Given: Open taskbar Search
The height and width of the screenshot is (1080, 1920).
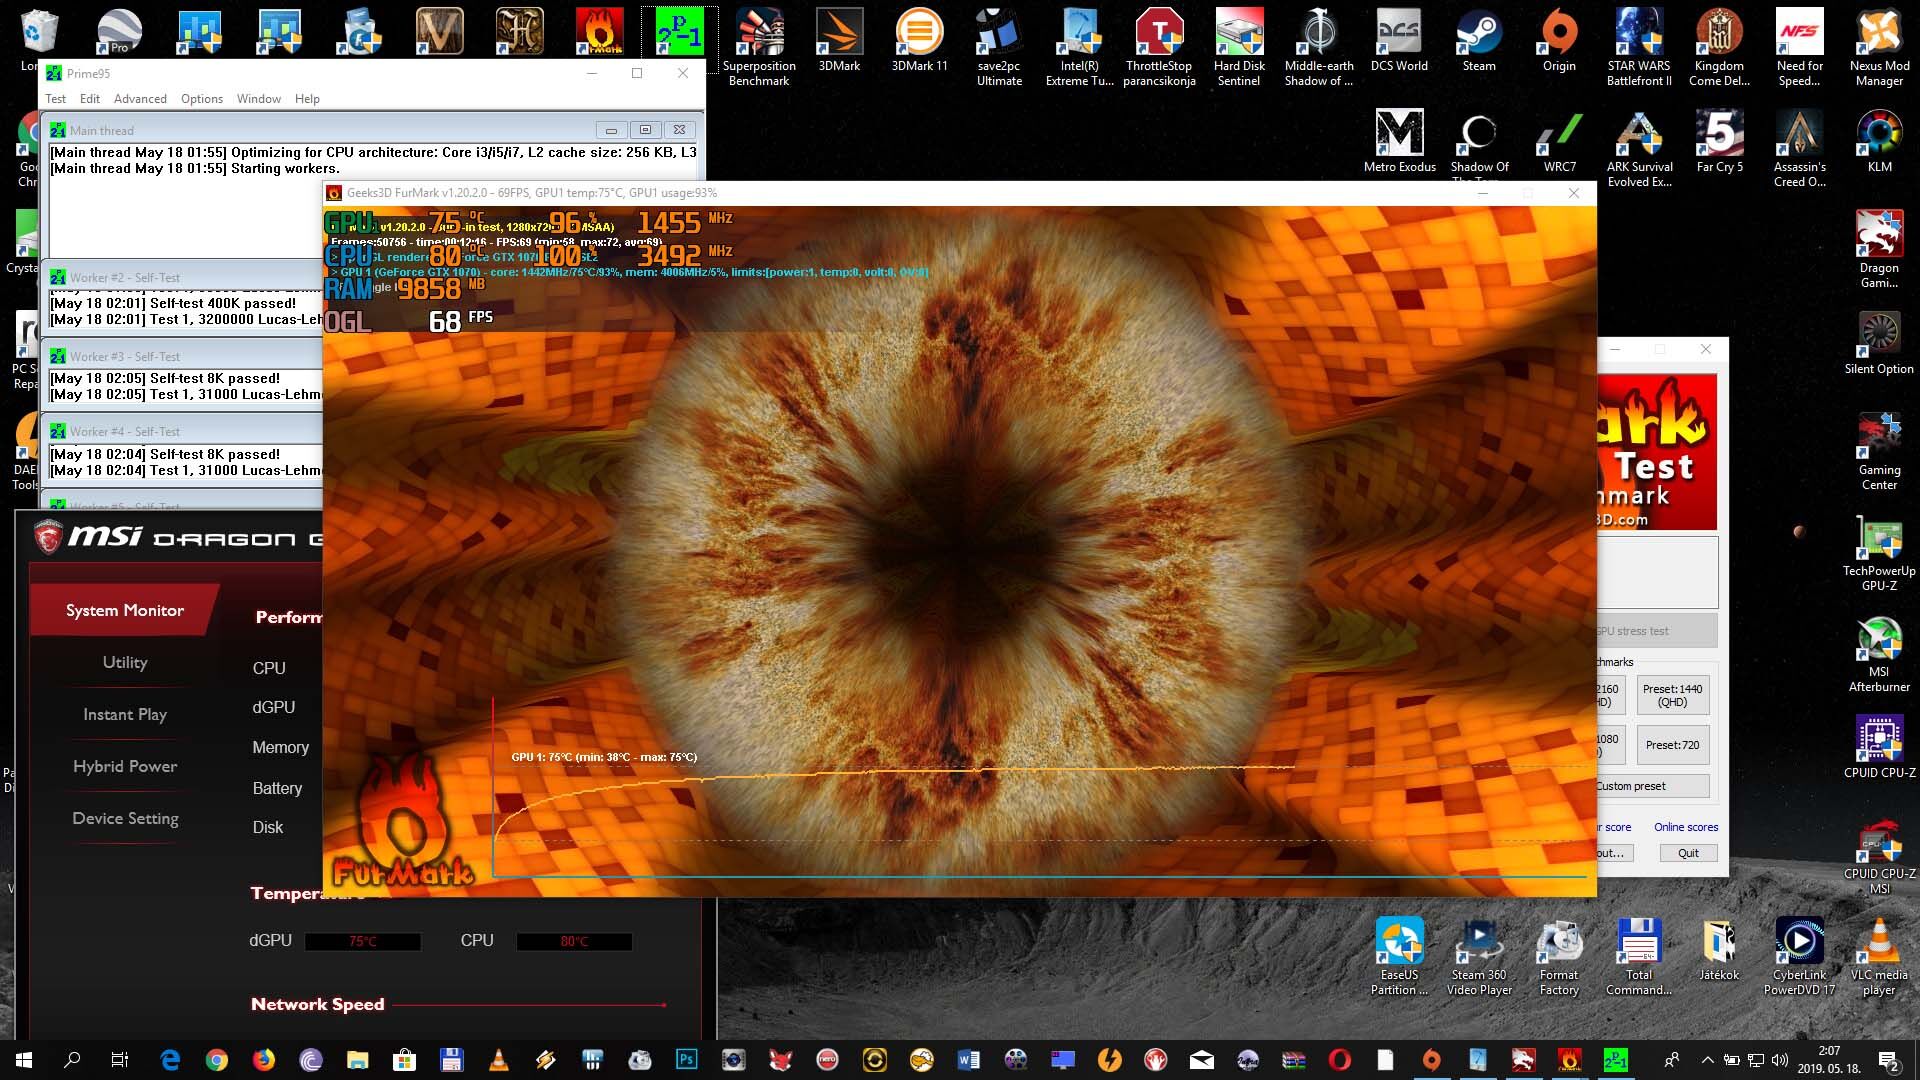Looking at the screenshot, I should [x=72, y=1060].
